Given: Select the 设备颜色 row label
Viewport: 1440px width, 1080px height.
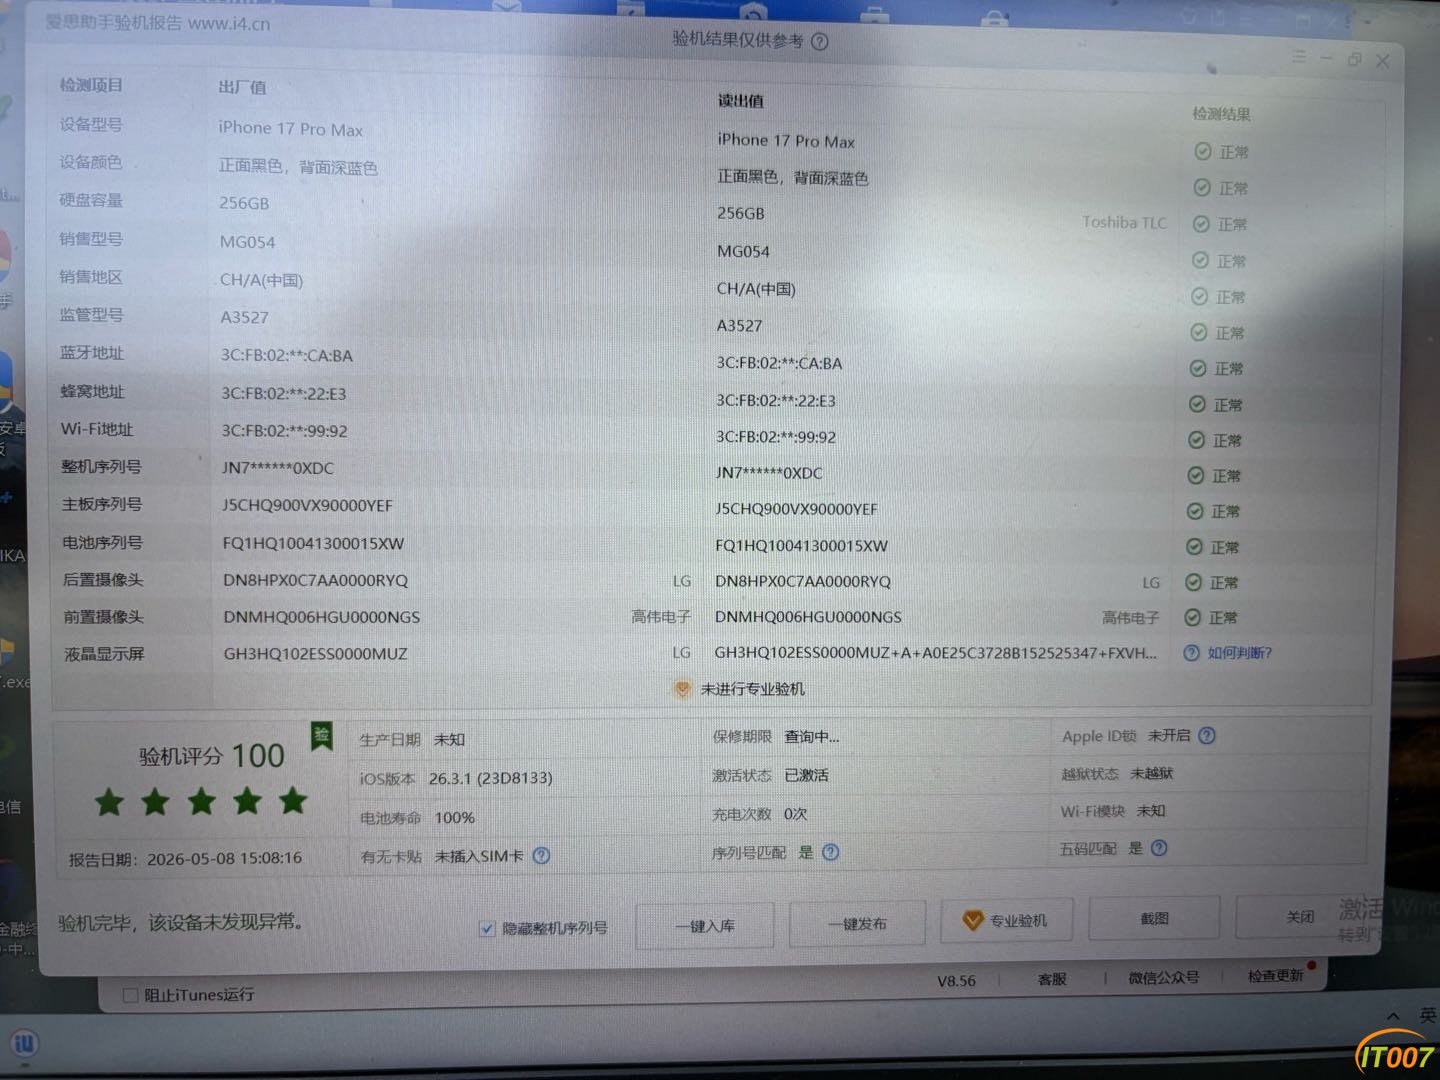Looking at the screenshot, I should (91, 162).
